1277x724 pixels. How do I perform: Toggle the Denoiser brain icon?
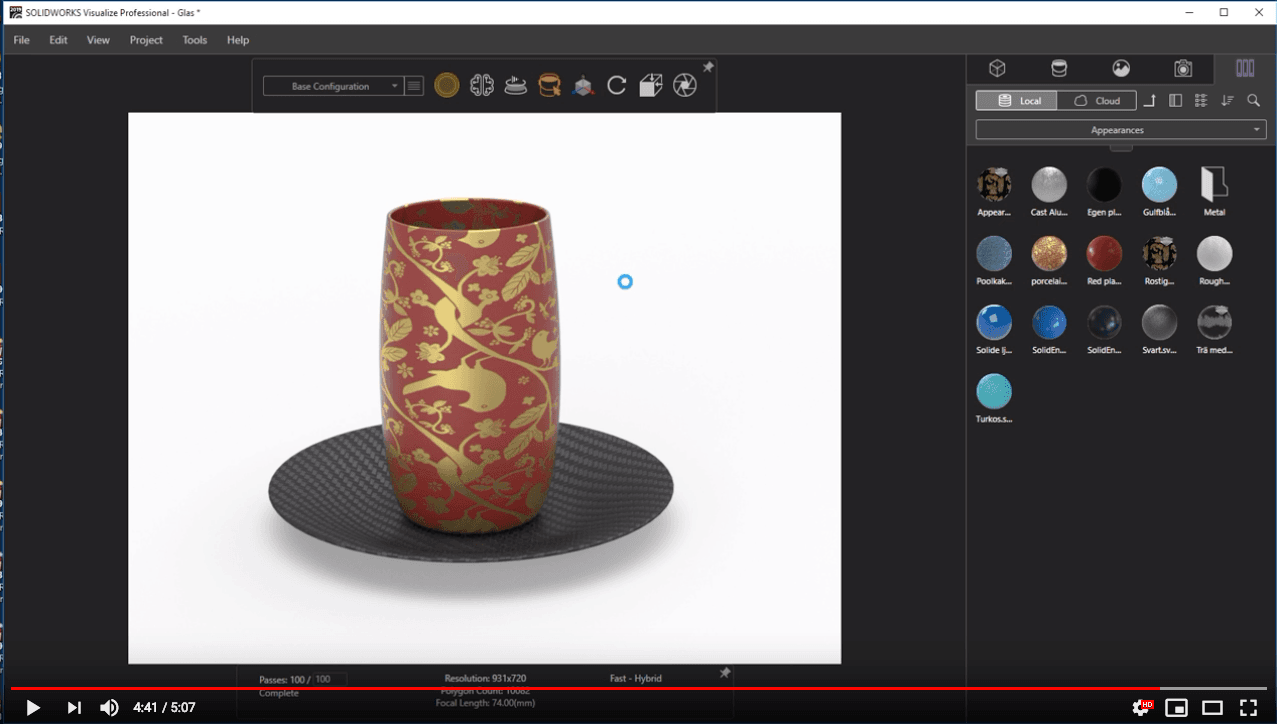(482, 86)
